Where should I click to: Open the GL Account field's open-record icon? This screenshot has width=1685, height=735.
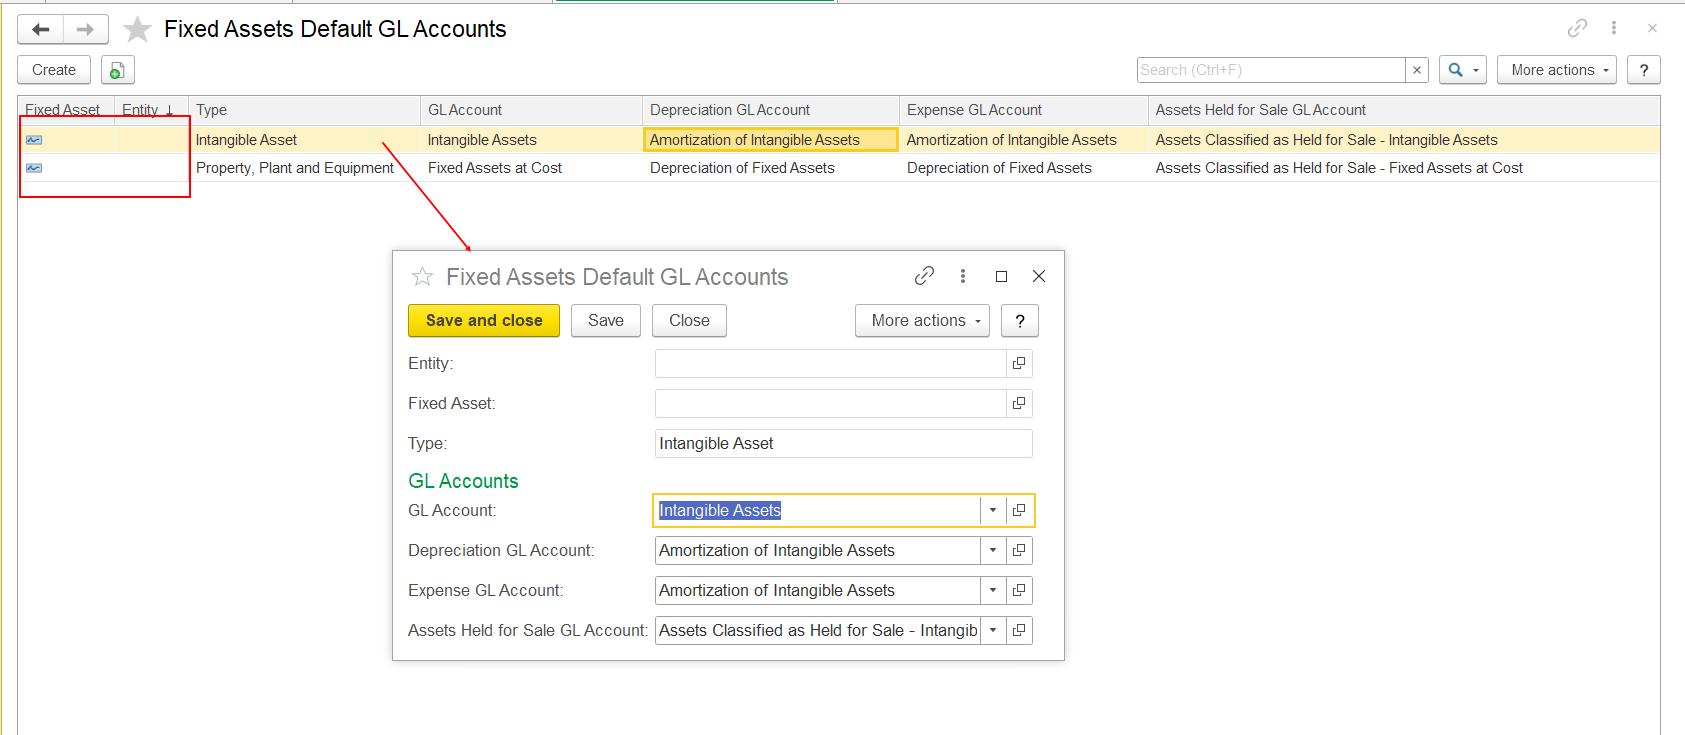tap(1019, 511)
